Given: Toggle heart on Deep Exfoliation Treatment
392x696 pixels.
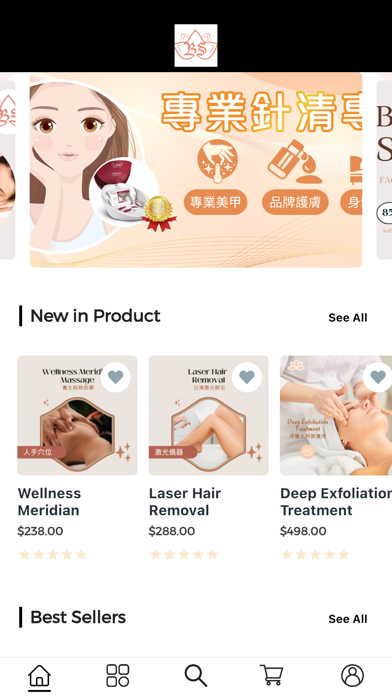Looking at the screenshot, I should pos(378,377).
